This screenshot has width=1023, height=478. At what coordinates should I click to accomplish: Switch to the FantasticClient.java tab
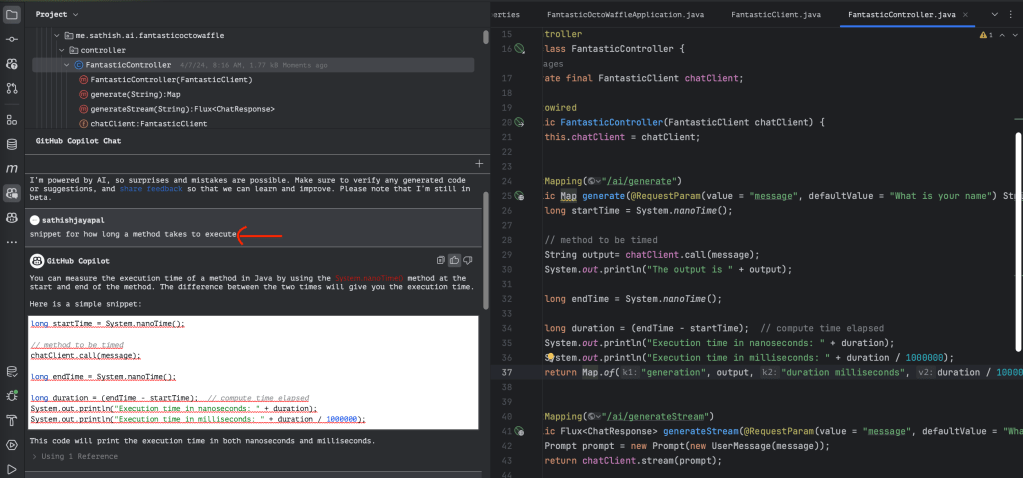[776, 15]
